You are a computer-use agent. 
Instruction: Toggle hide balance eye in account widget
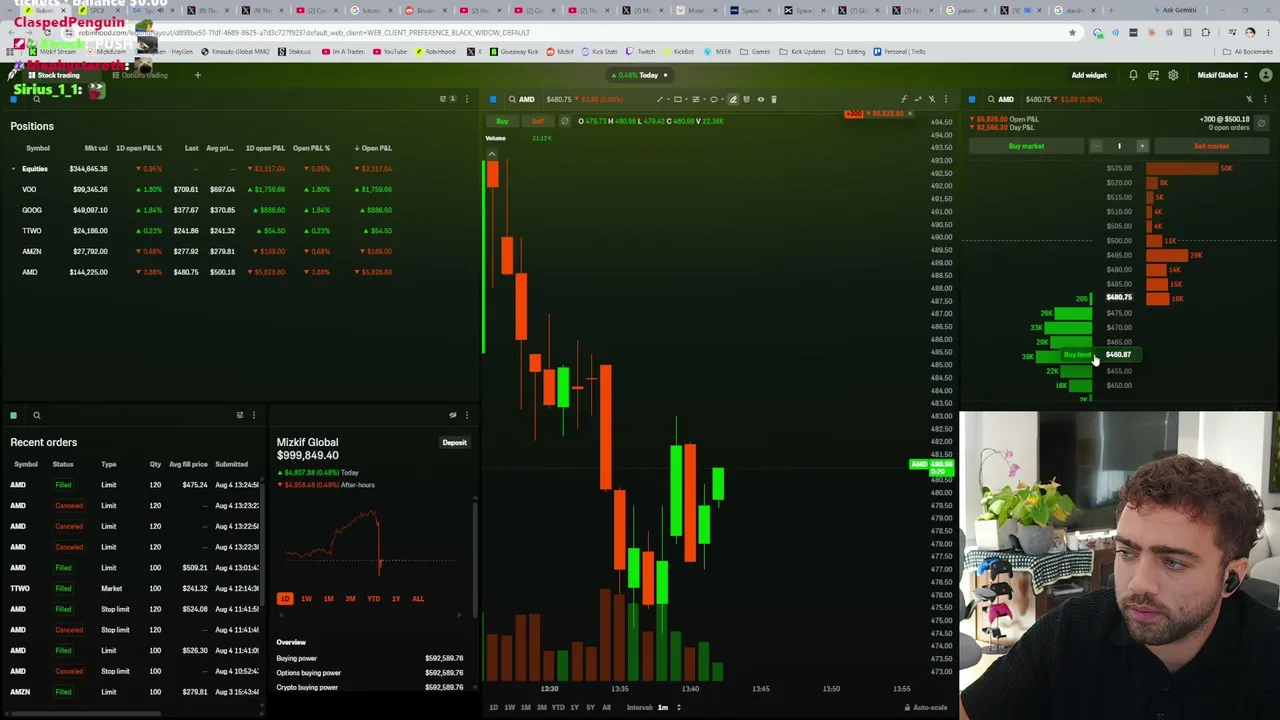(x=453, y=415)
